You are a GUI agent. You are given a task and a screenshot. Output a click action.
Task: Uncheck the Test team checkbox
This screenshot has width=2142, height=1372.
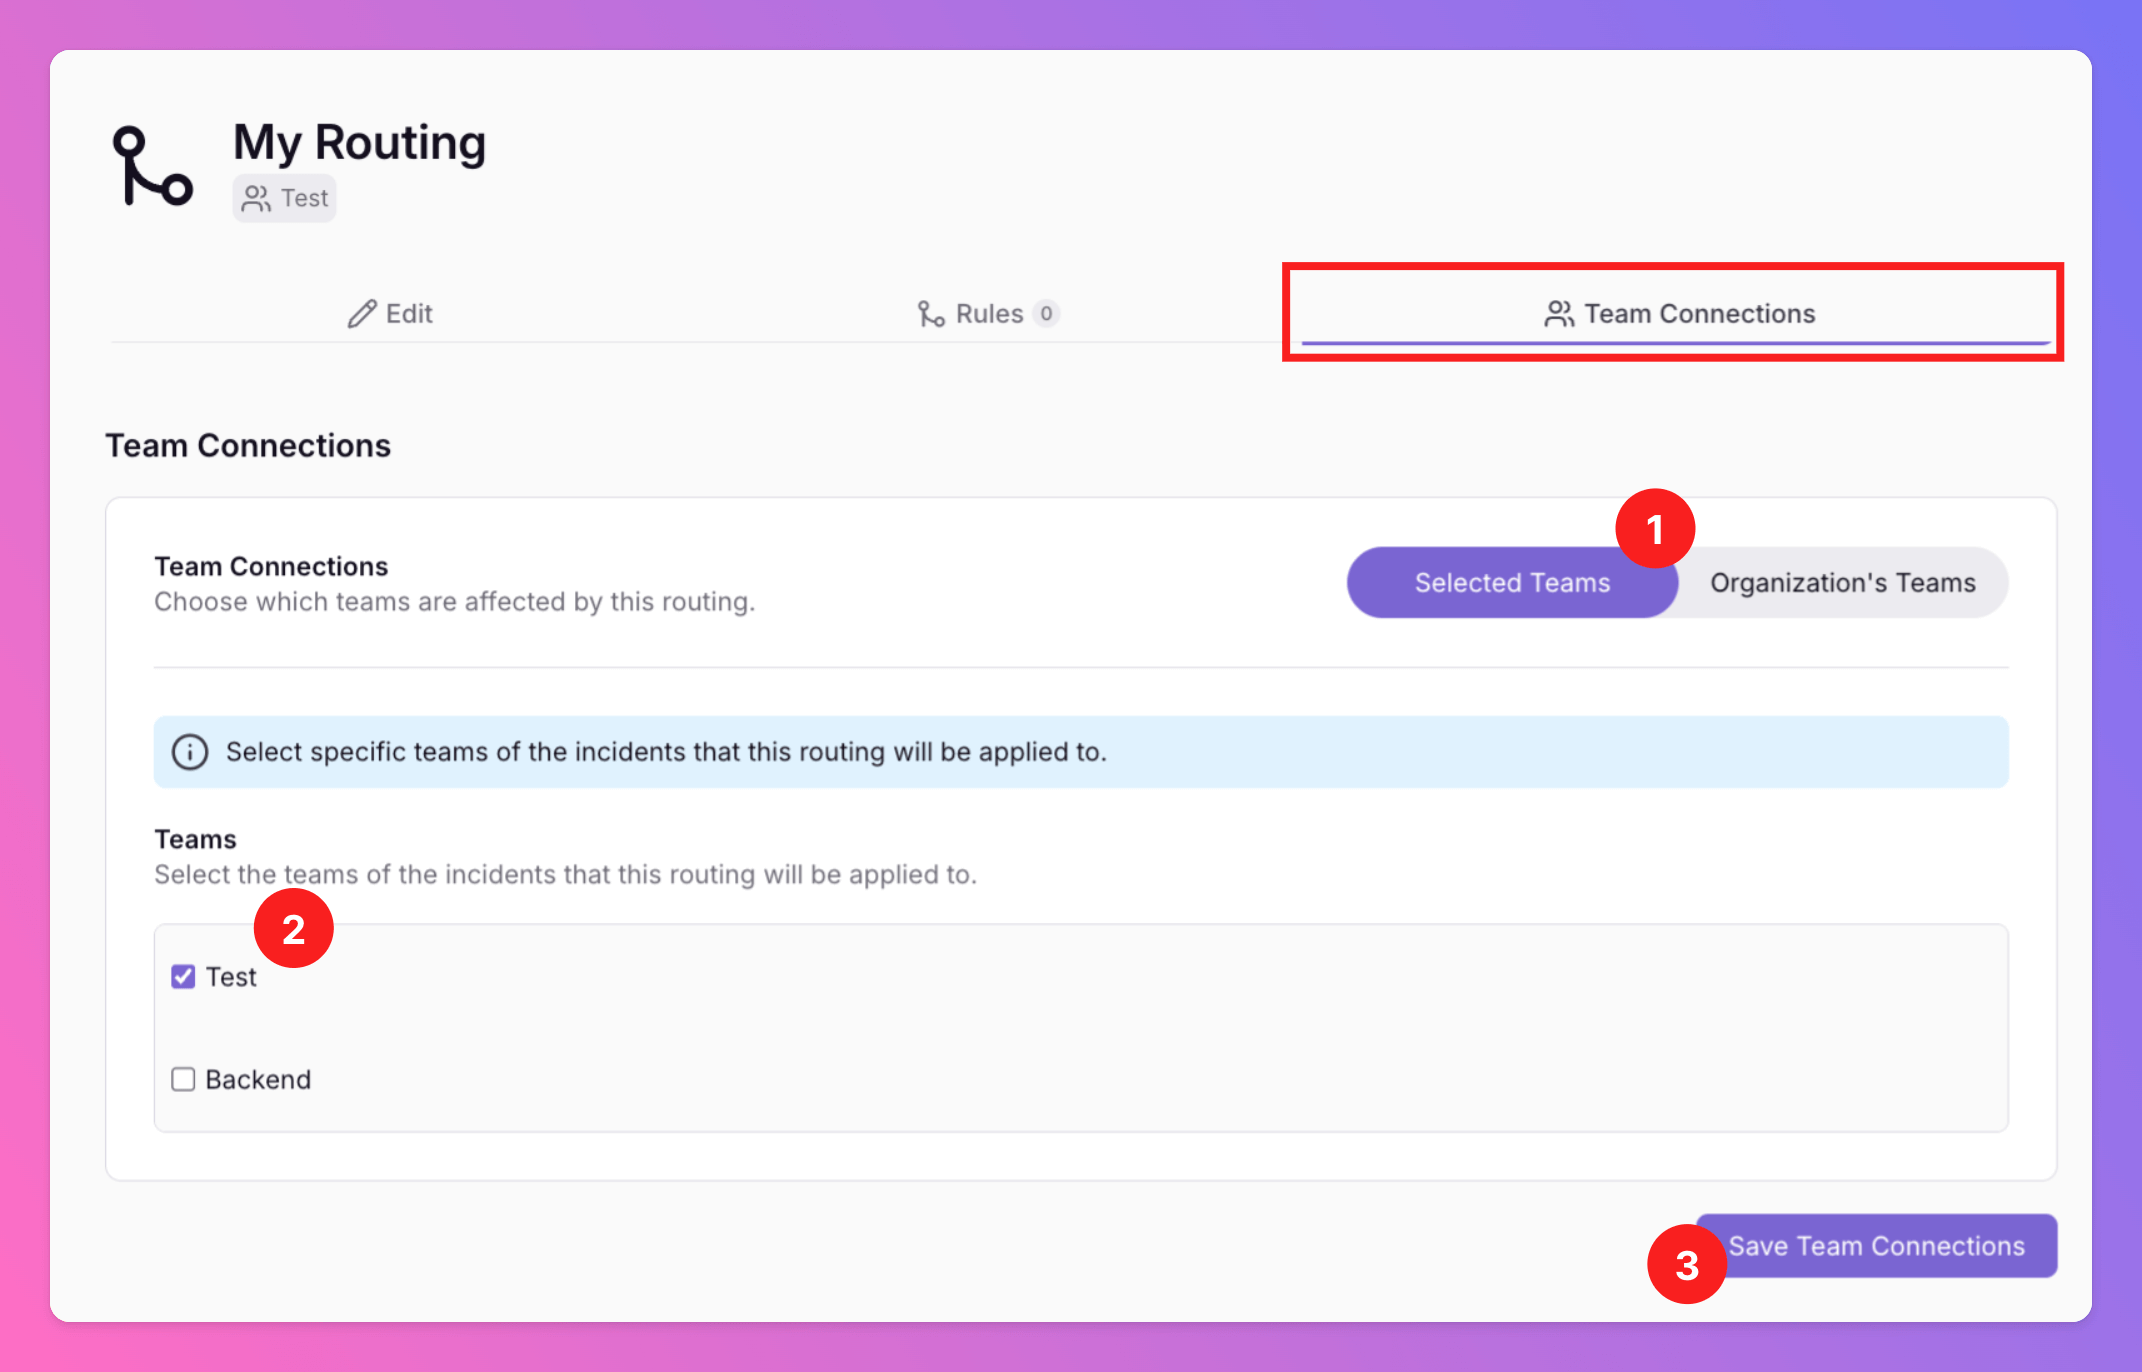[x=183, y=977]
